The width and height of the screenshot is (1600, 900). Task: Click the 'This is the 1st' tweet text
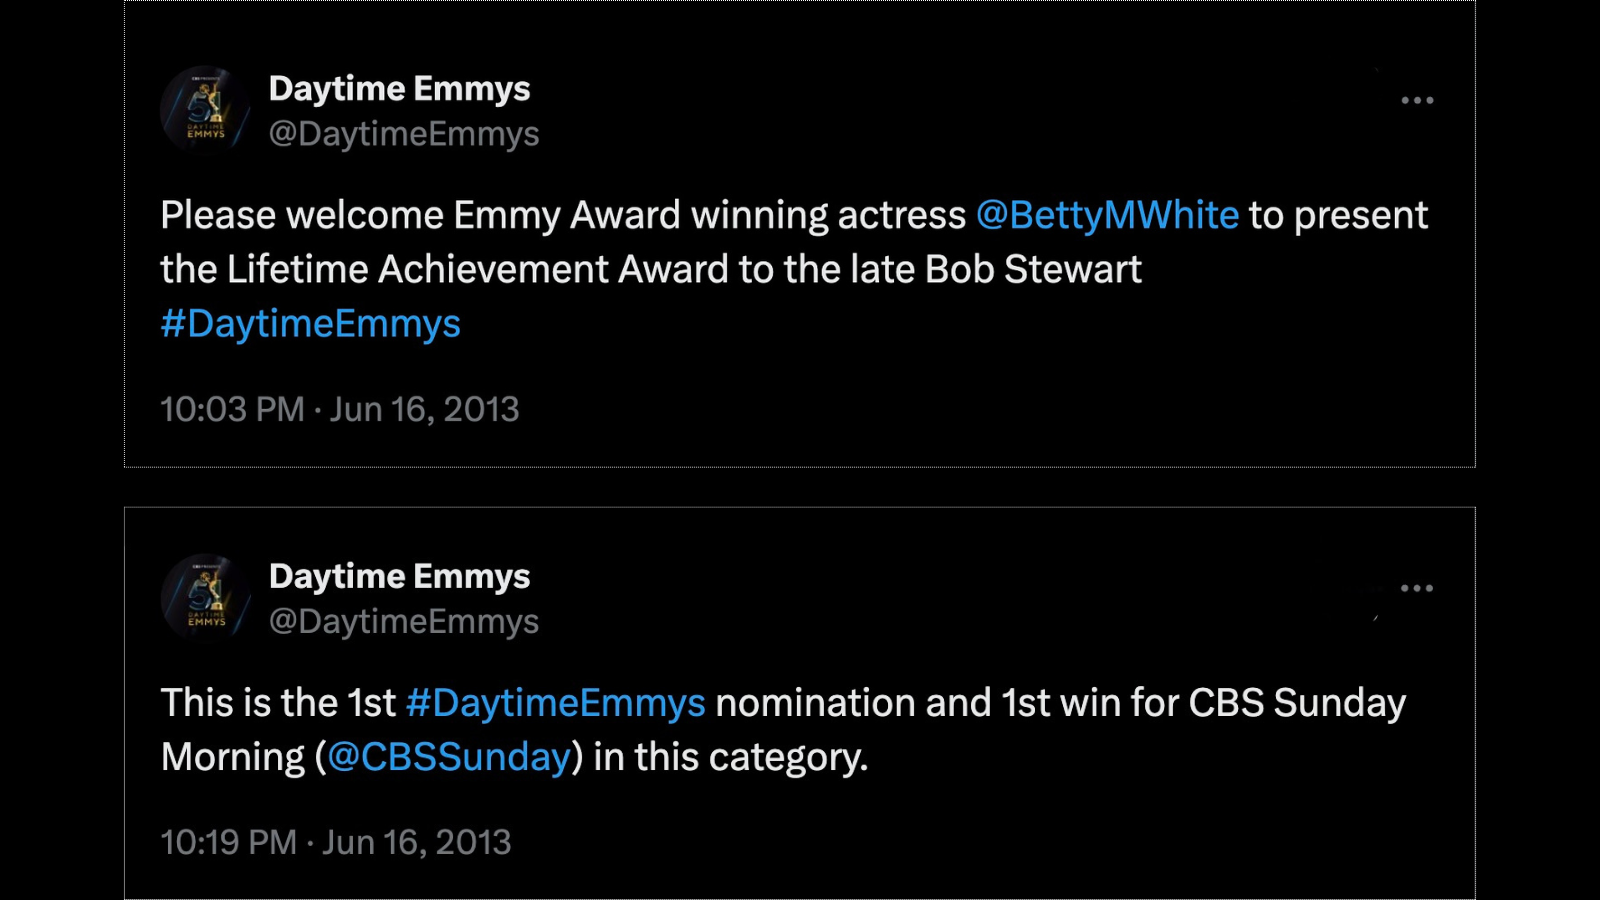(279, 703)
